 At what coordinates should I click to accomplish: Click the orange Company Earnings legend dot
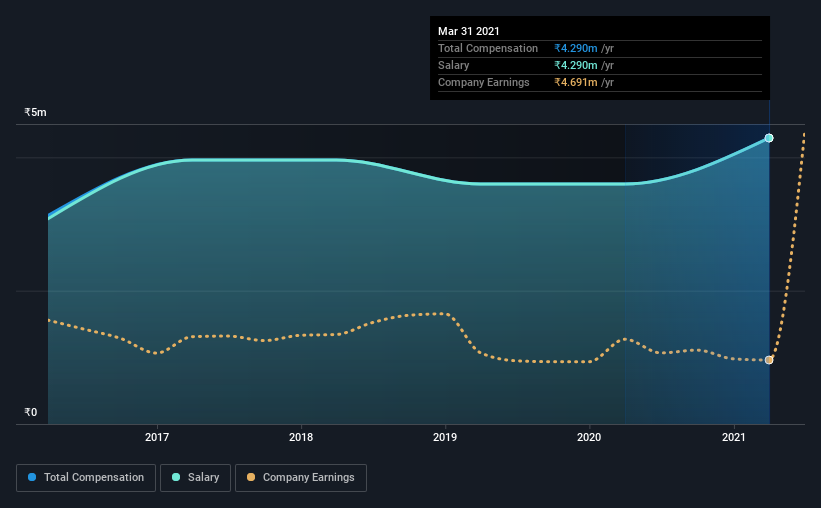click(x=251, y=477)
